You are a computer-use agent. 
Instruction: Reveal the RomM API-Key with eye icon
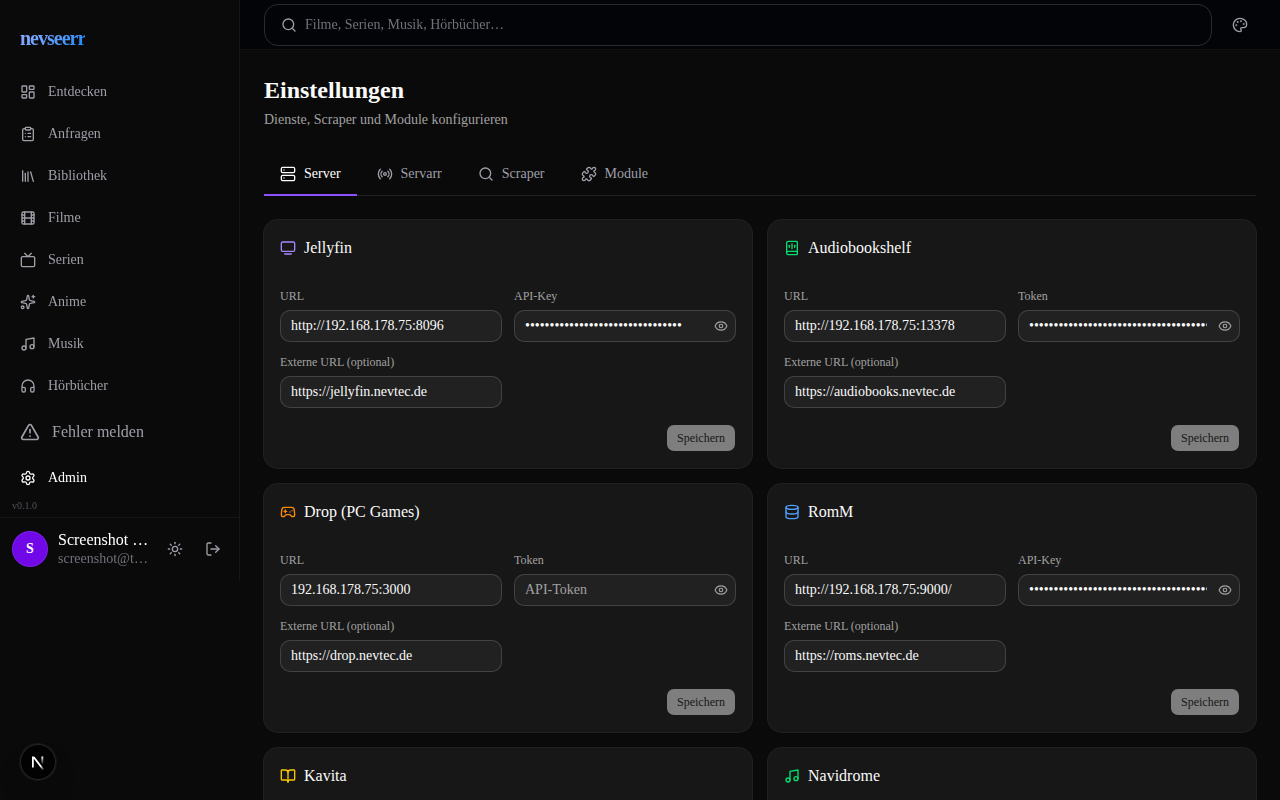point(1225,590)
